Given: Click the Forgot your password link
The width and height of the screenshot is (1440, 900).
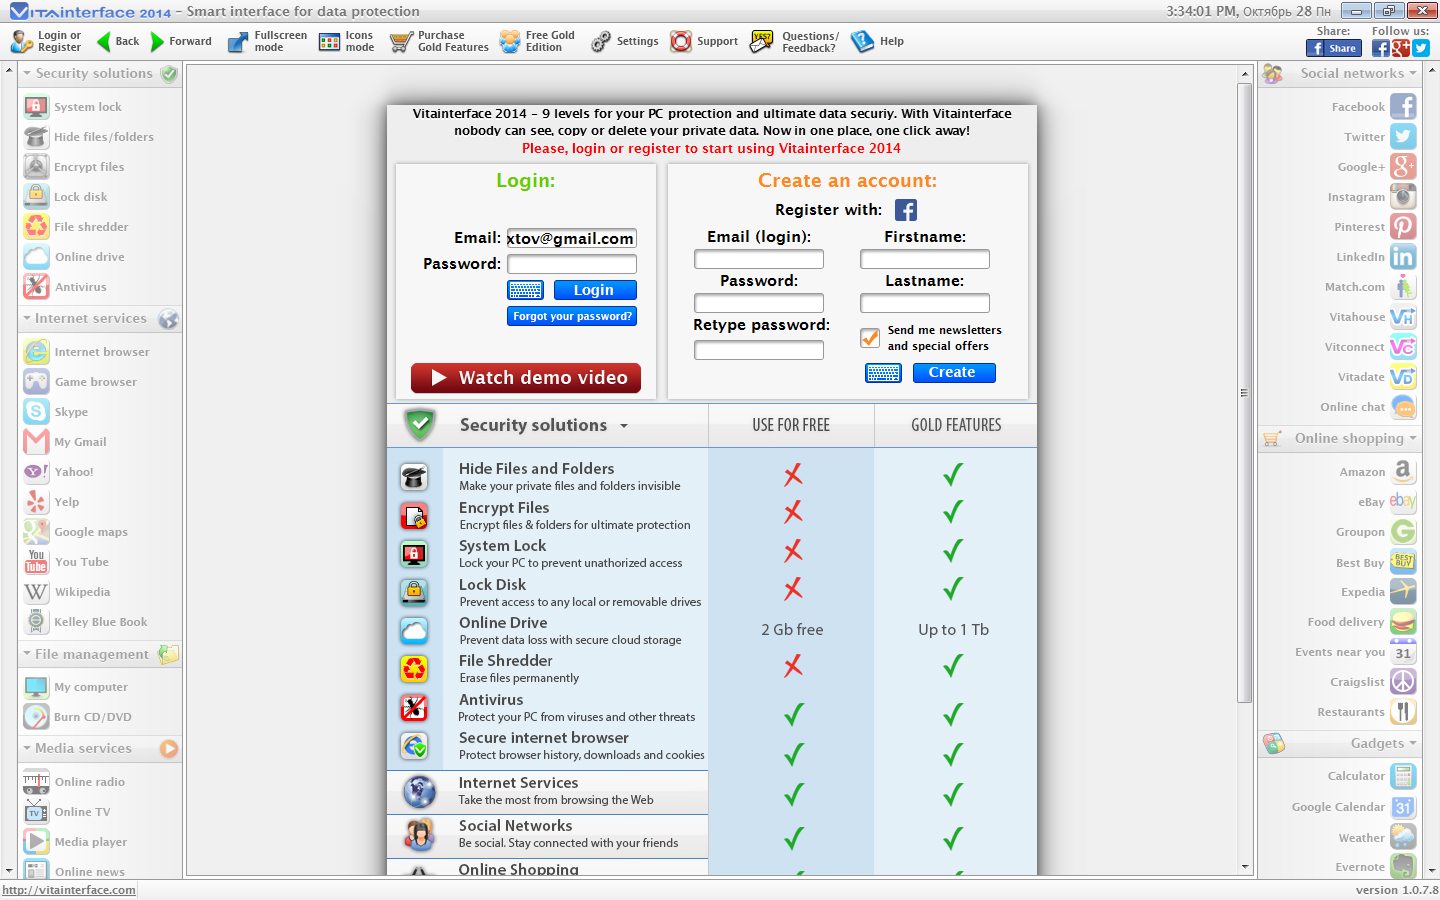Looking at the screenshot, I should click(x=572, y=316).
